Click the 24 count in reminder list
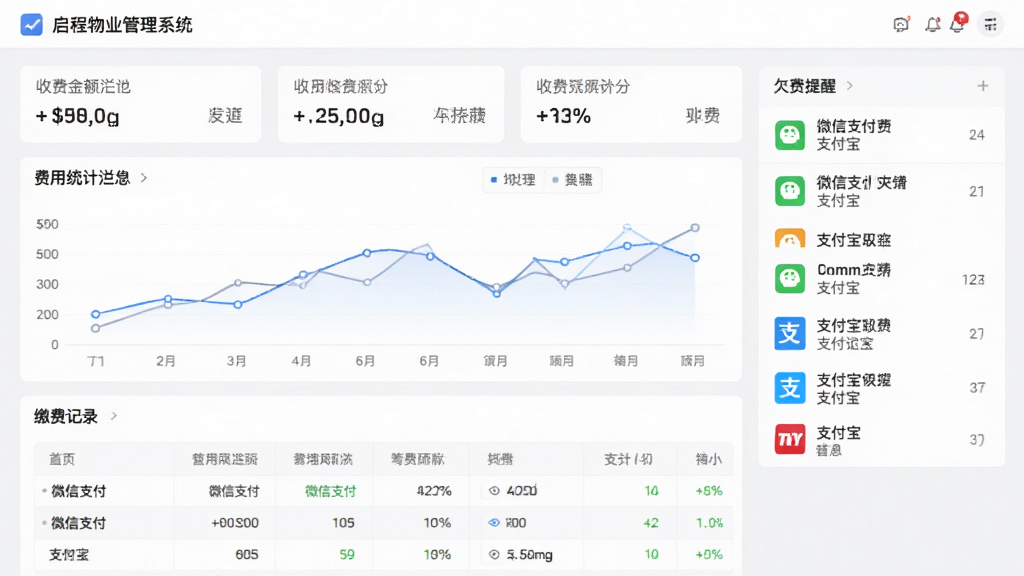The image size is (1024, 576). click(976, 135)
